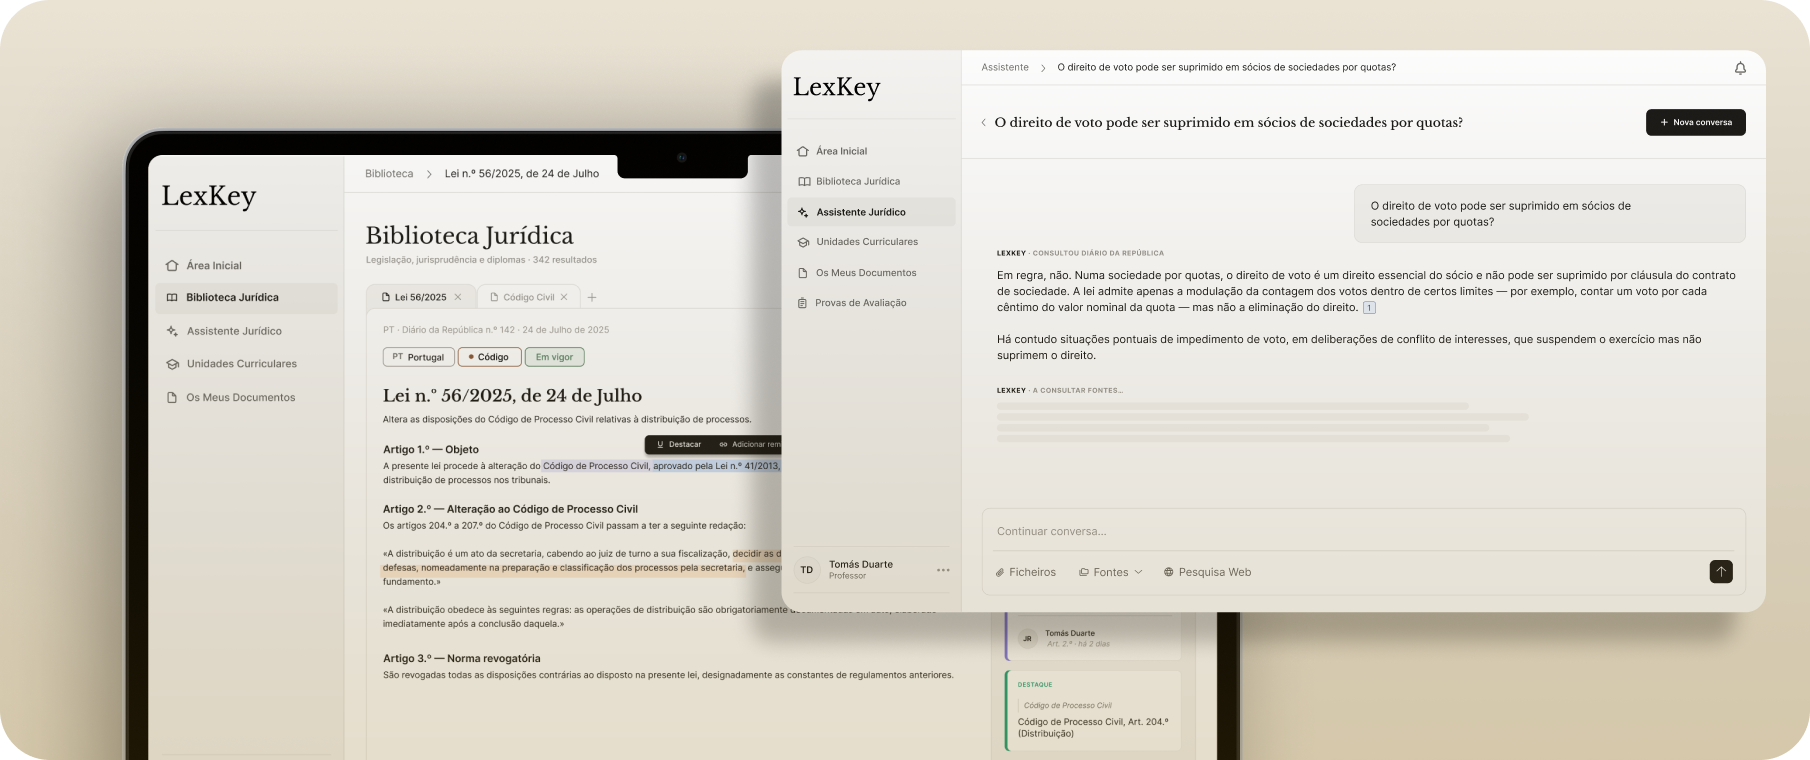Image resolution: width=1810 pixels, height=760 pixels.
Task: Open the Código de Processo Civil, Art. 204.º highlight card
Action: pyautogui.click(x=1093, y=711)
